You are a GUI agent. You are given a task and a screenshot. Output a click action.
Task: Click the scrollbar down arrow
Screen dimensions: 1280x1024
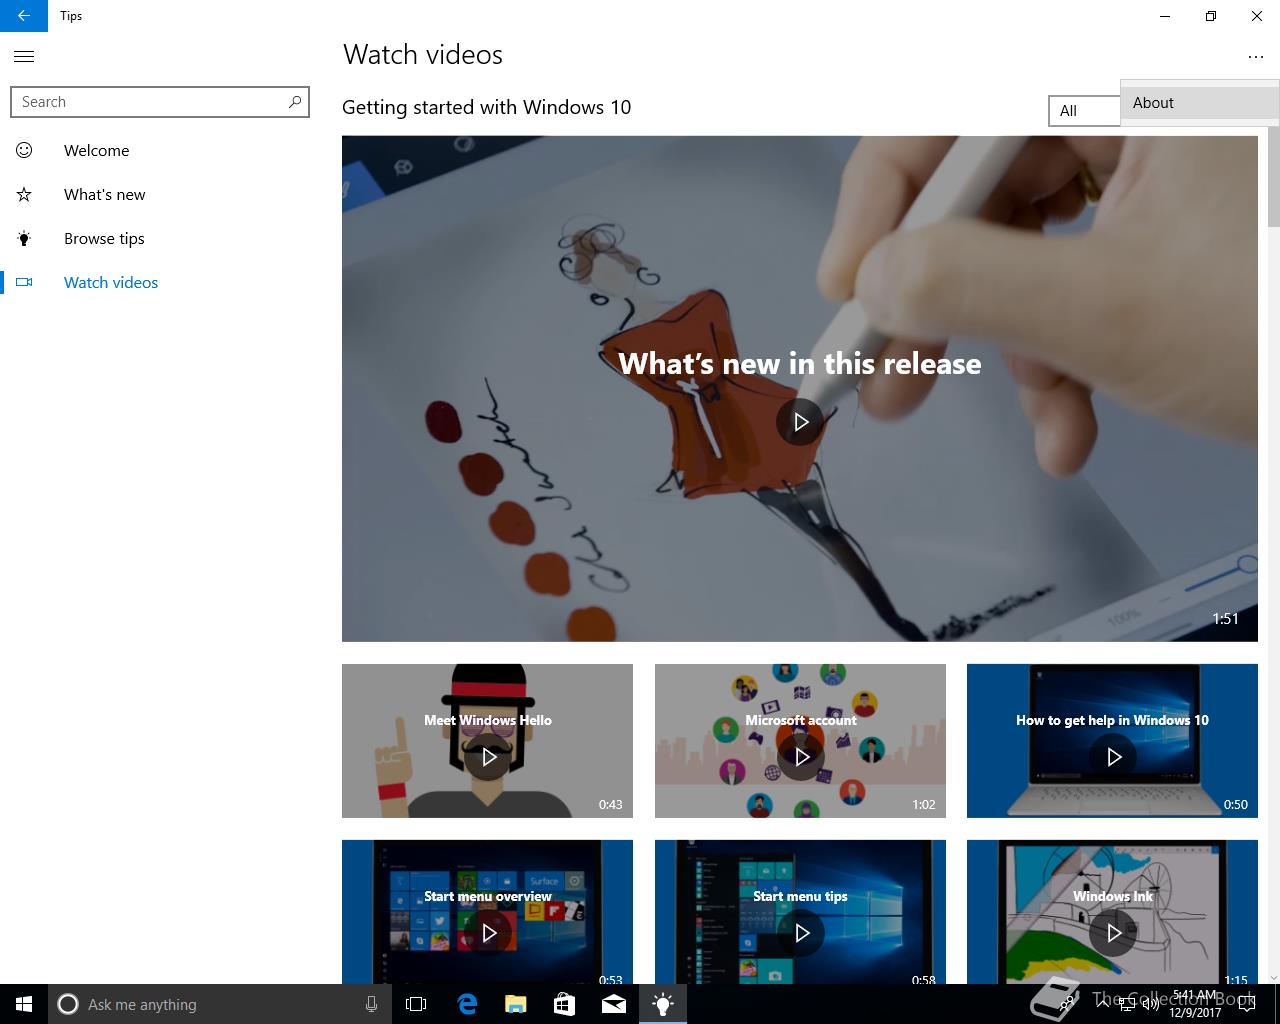click(x=1273, y=977)
